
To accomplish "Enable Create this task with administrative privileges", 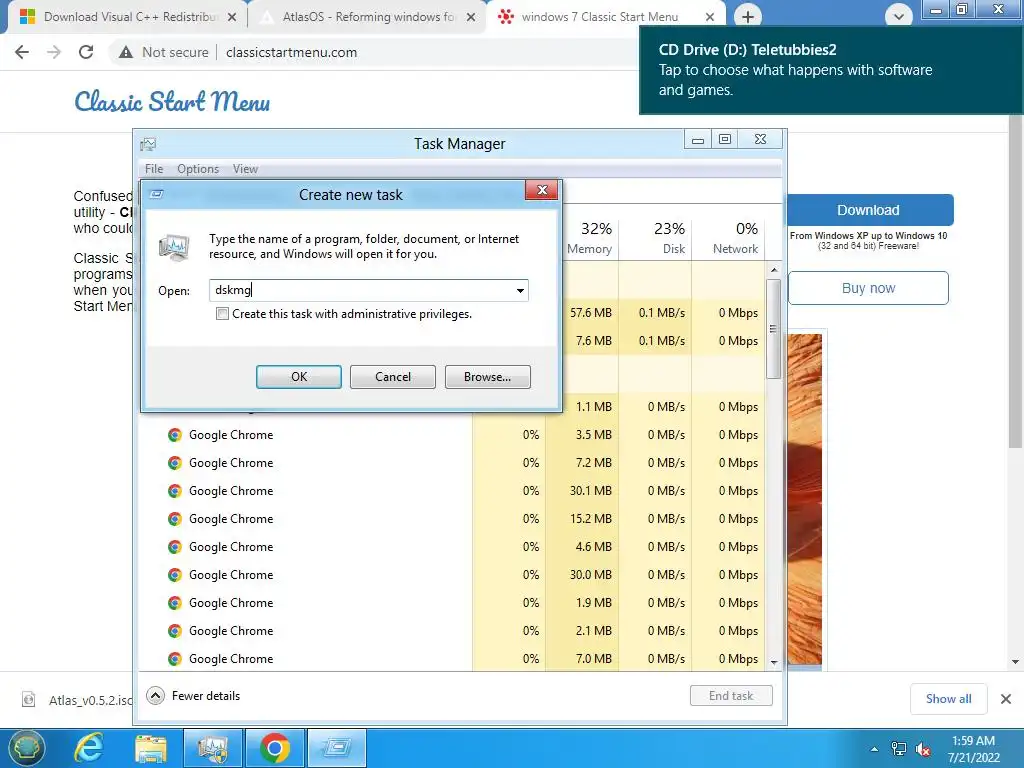I will coord(223,313).
